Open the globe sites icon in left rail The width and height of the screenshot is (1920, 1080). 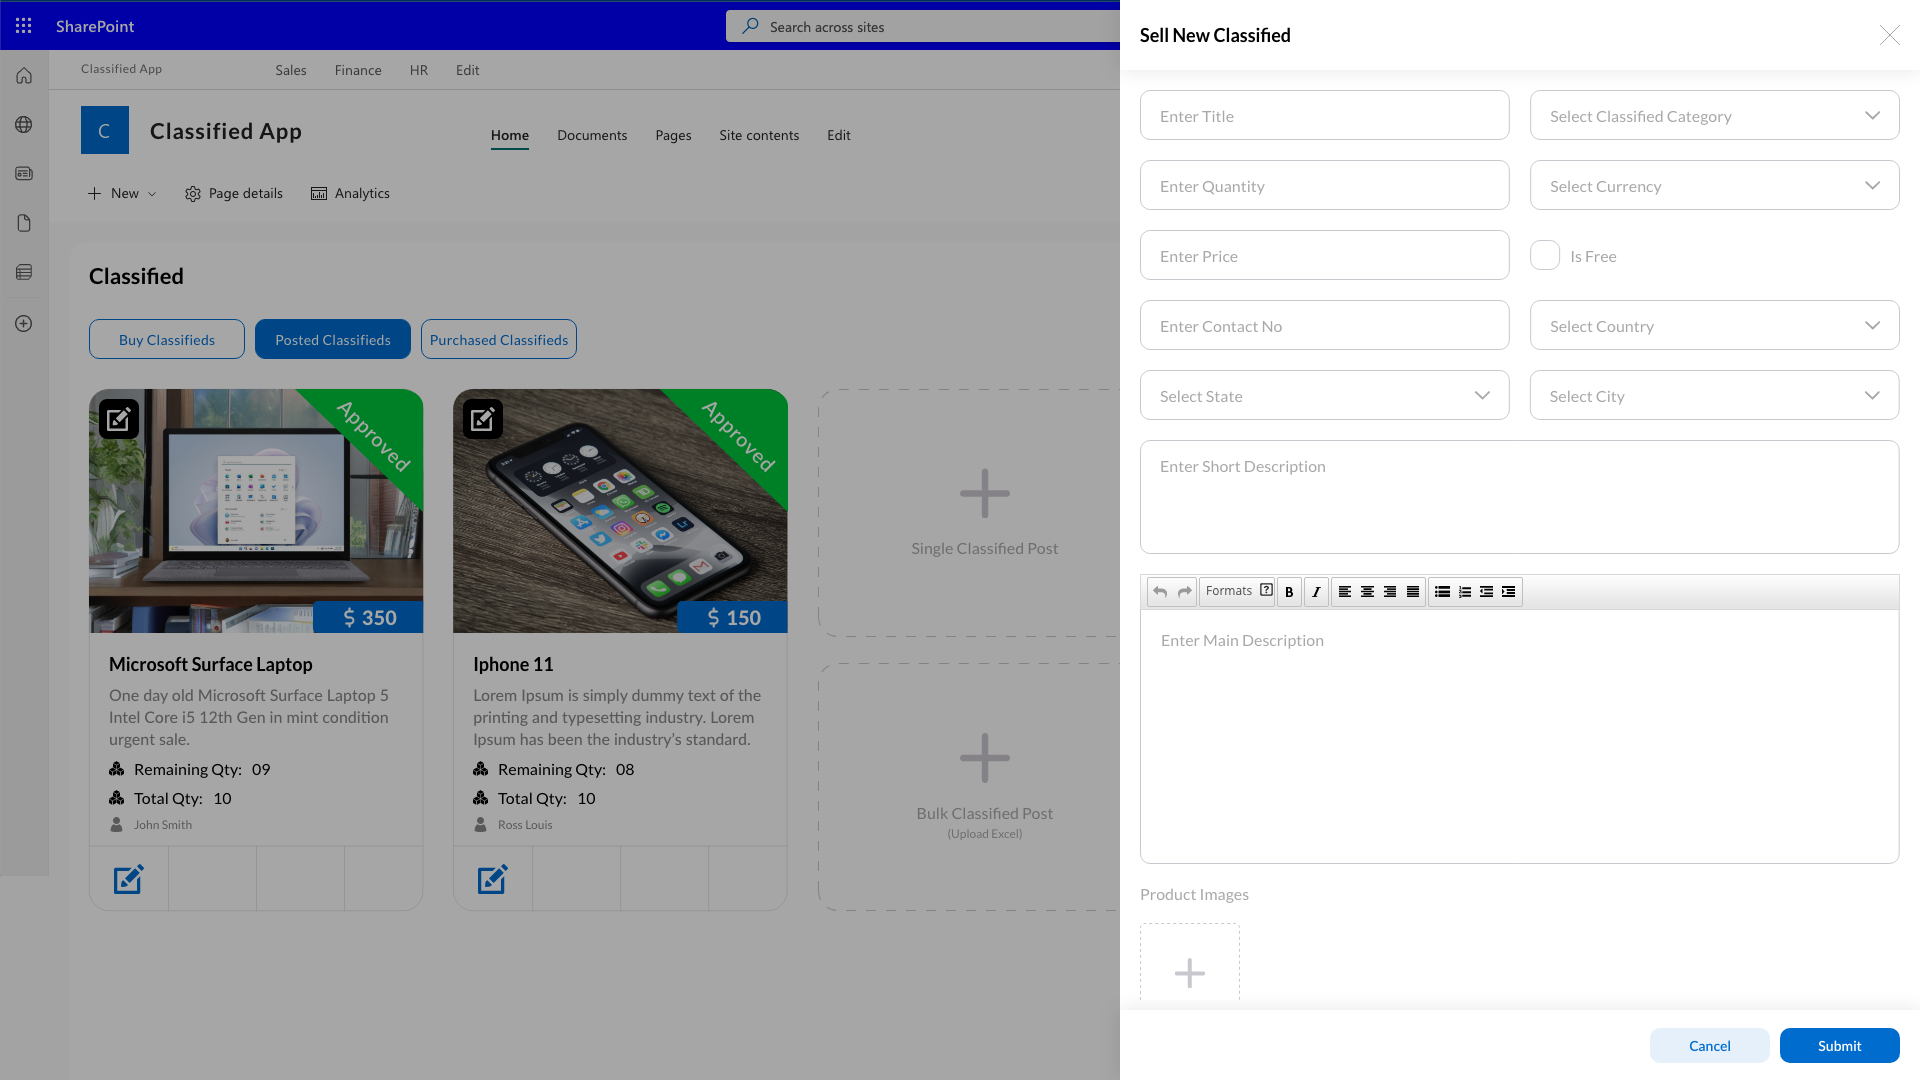click(x=24, y=125)
